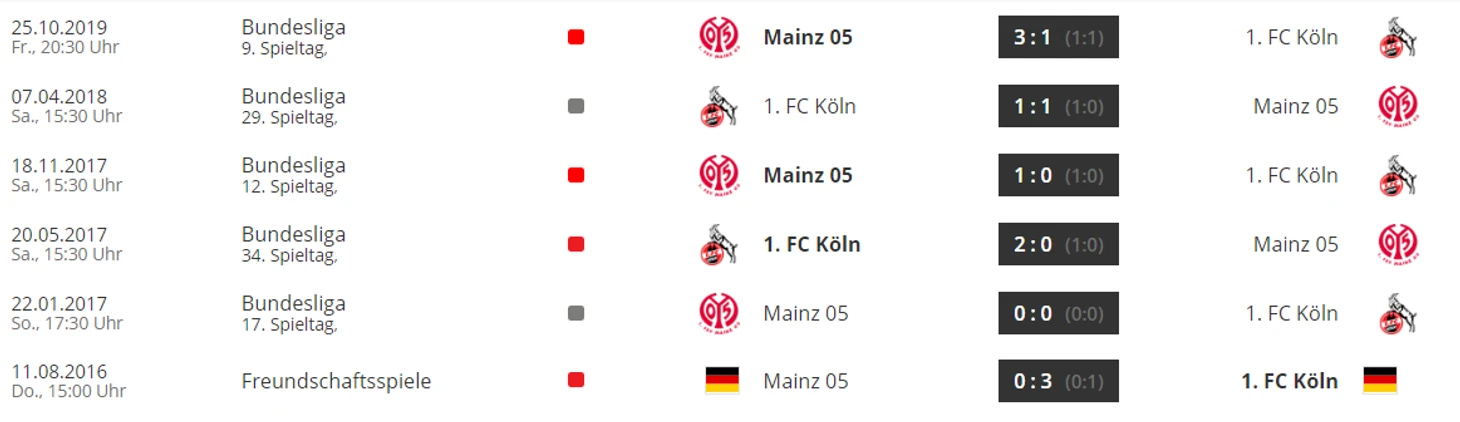1460x422 pixels.
Task: Click 1. FC Köln crest in 25.10.2019 row
Action: (1398, 38)
